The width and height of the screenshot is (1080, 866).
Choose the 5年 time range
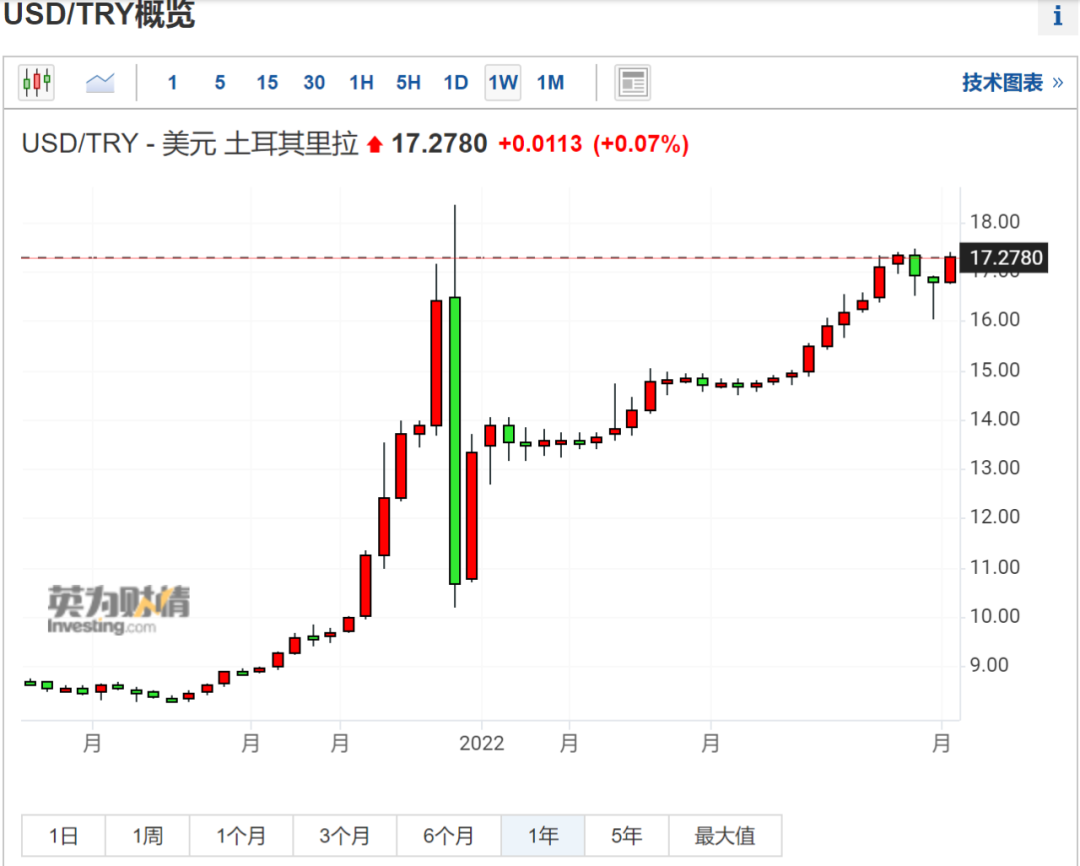point(627,836)
